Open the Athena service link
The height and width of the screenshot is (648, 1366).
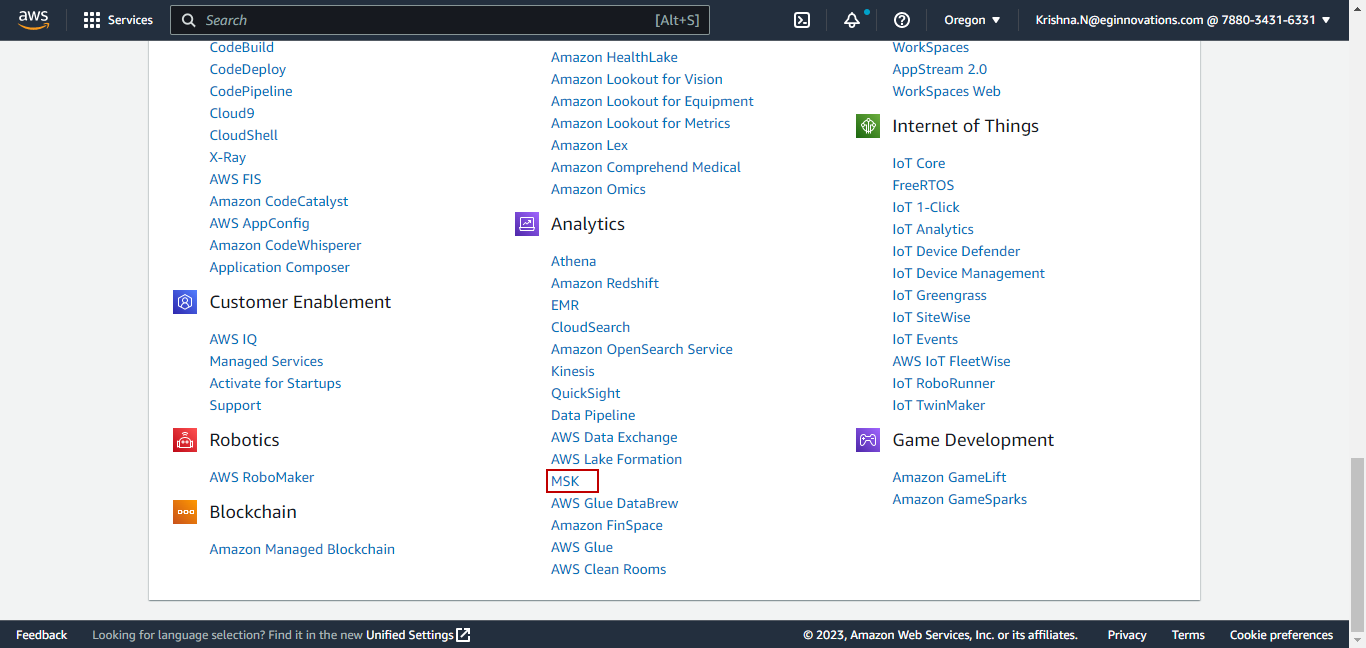pos(573,261)
